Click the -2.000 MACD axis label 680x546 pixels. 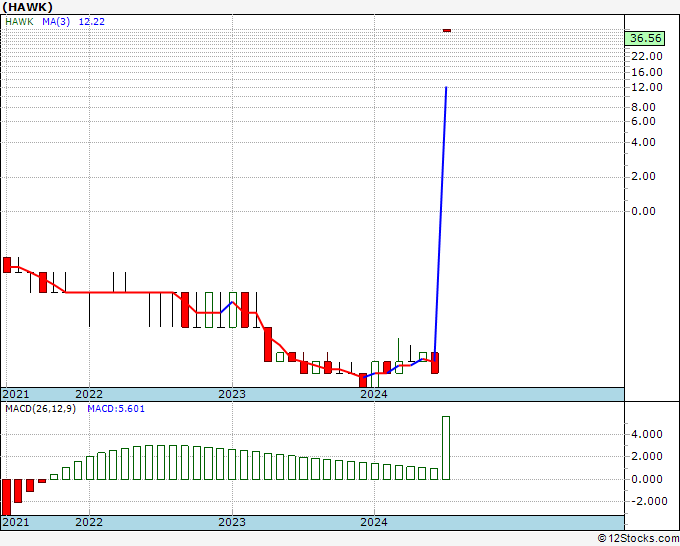point(649,501)
